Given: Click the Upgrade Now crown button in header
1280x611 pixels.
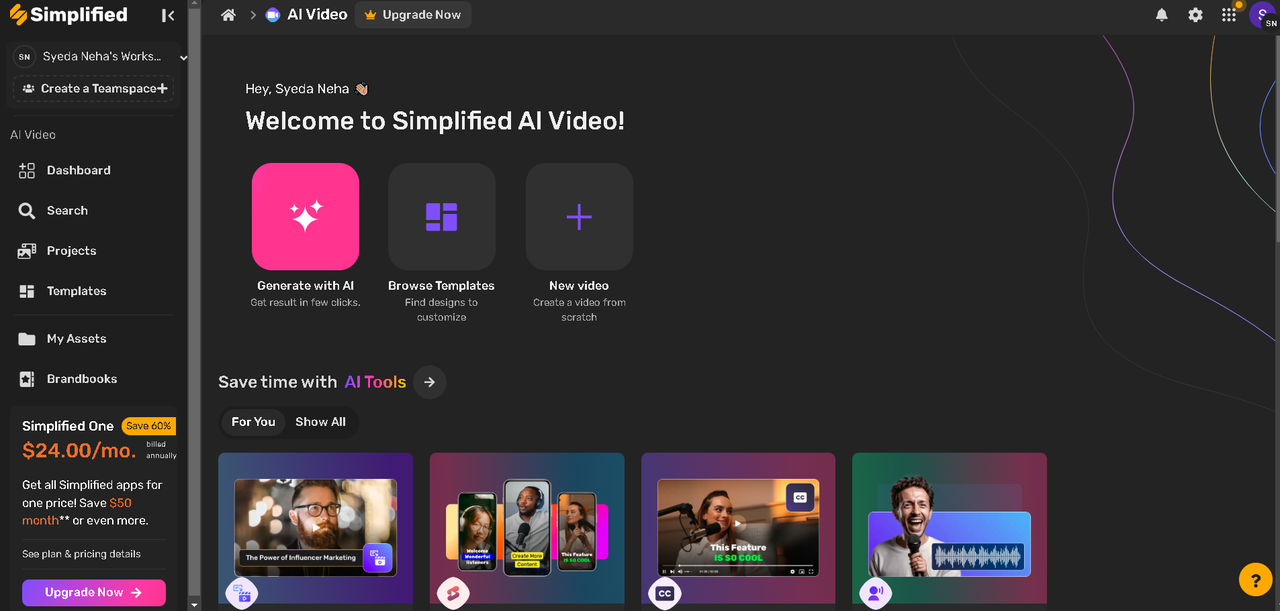Looking at the screenshot, I should (x=413, y=15).
